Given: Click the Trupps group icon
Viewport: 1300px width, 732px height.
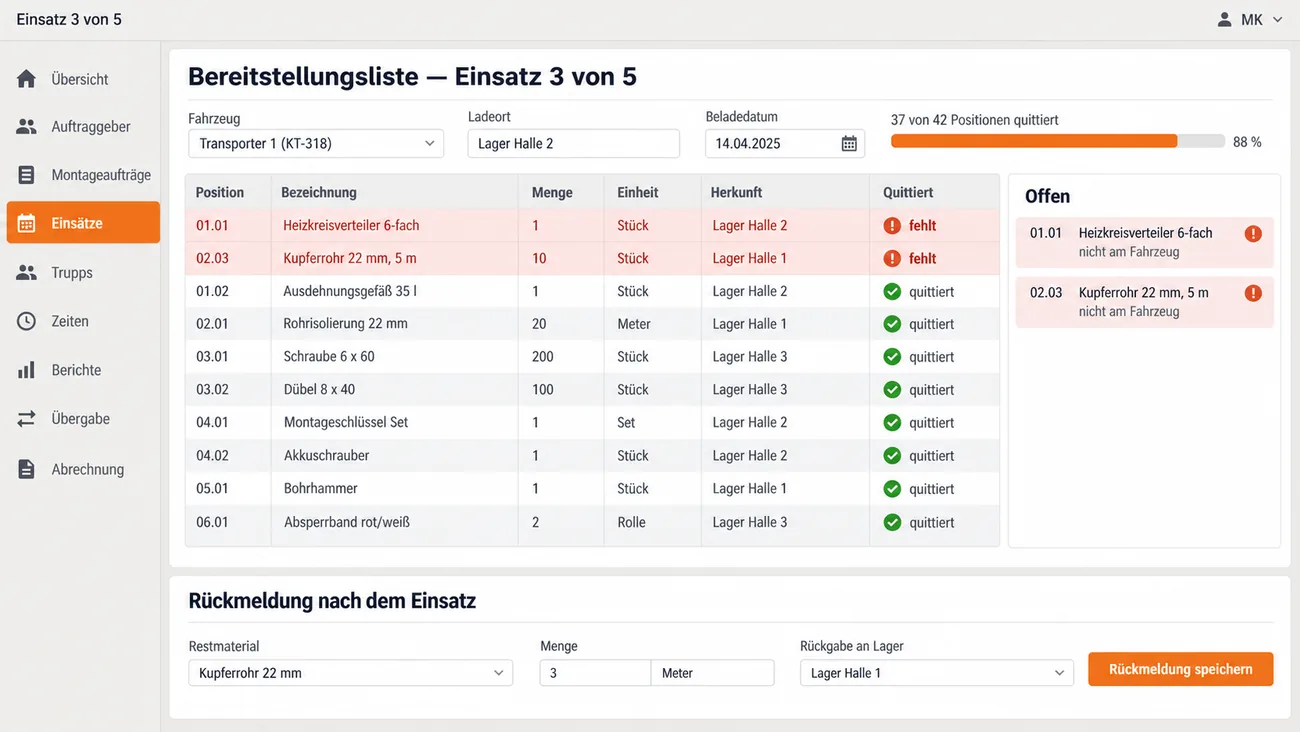Looking at the screenshot, I should (x=27, y=272).
